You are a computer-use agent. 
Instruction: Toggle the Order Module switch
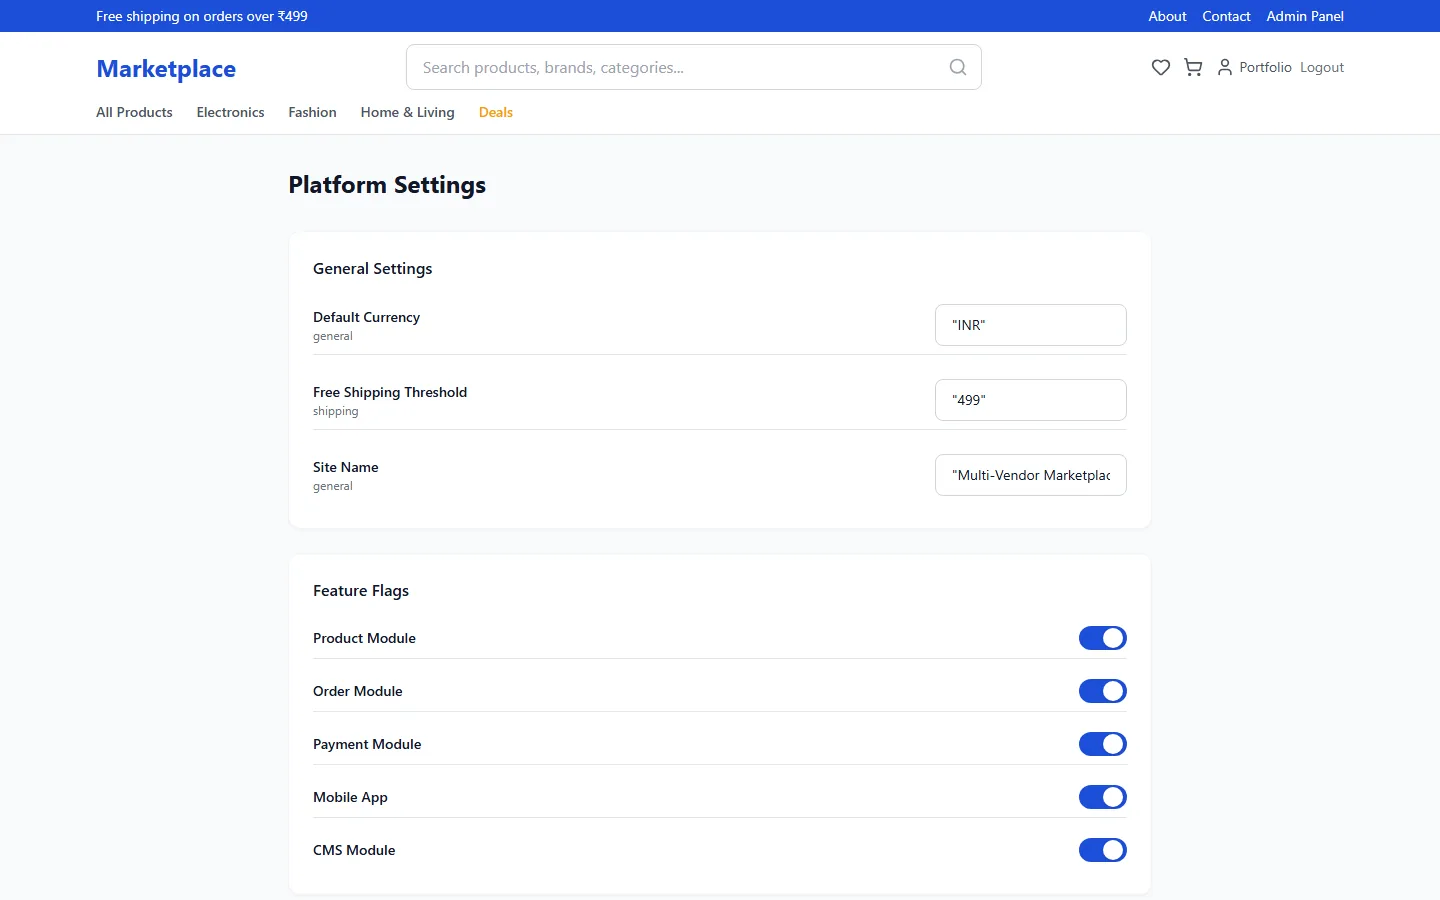point(1102,691)
